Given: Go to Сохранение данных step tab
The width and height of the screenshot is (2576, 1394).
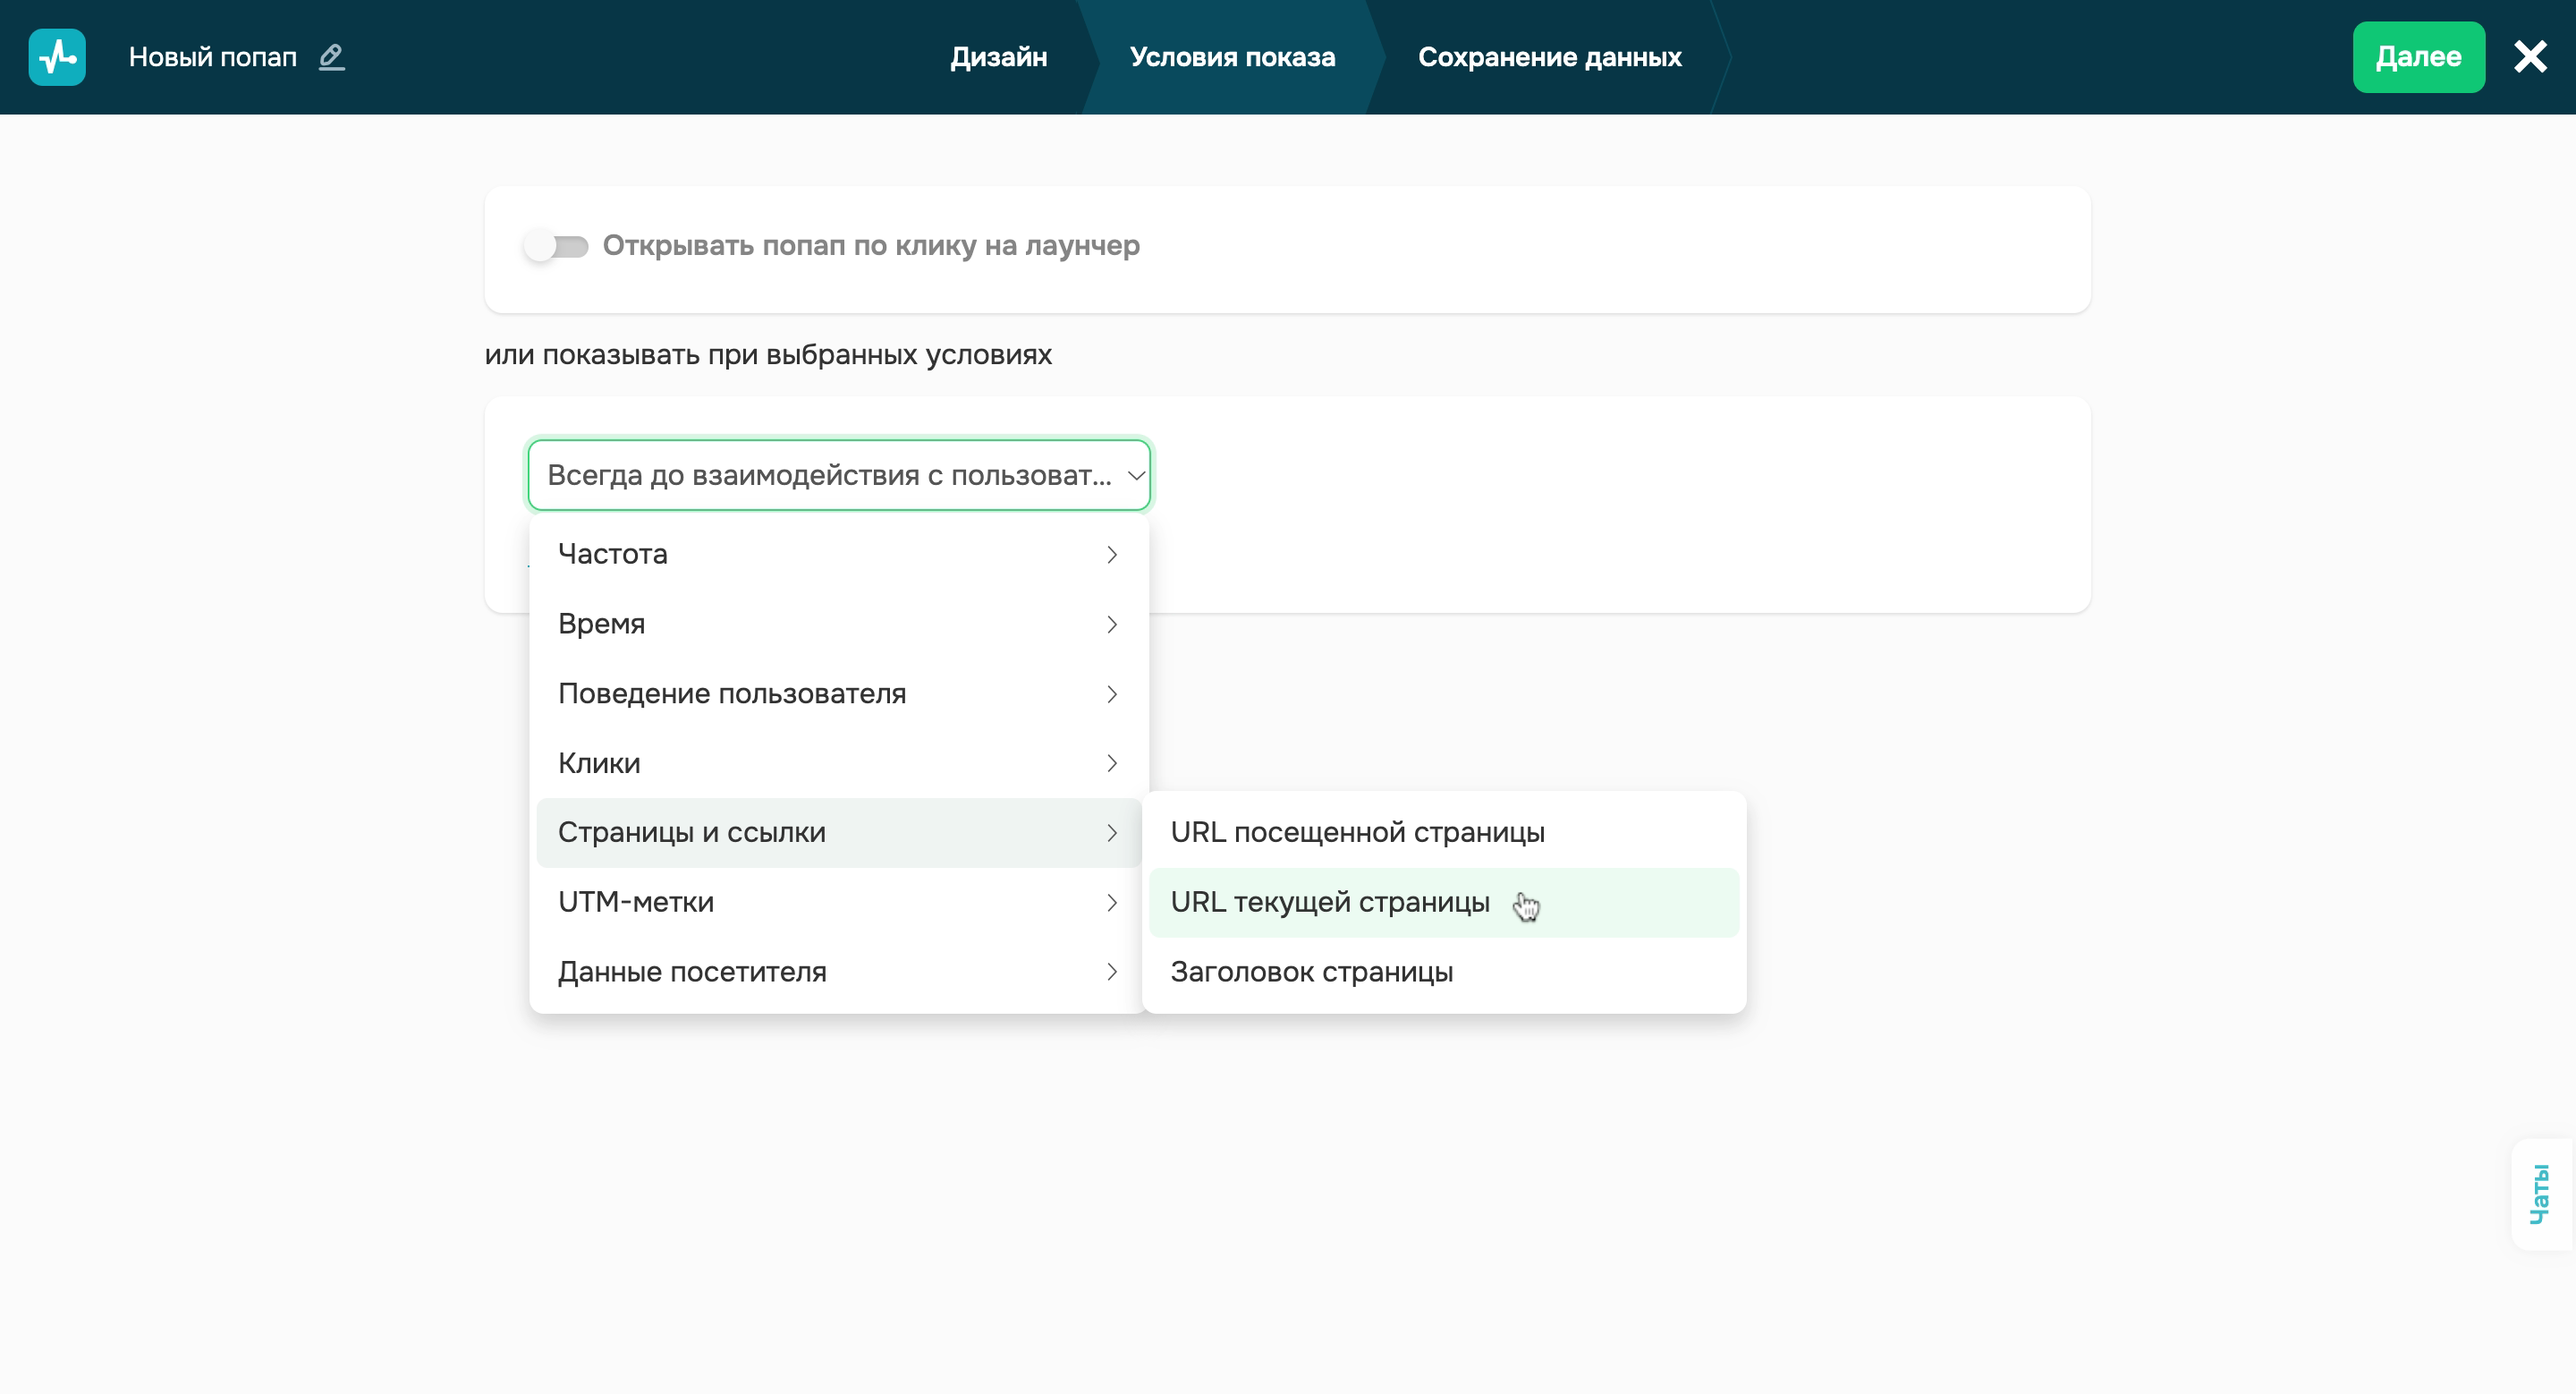Looking at the screenshot, I should pos(1549,57).
